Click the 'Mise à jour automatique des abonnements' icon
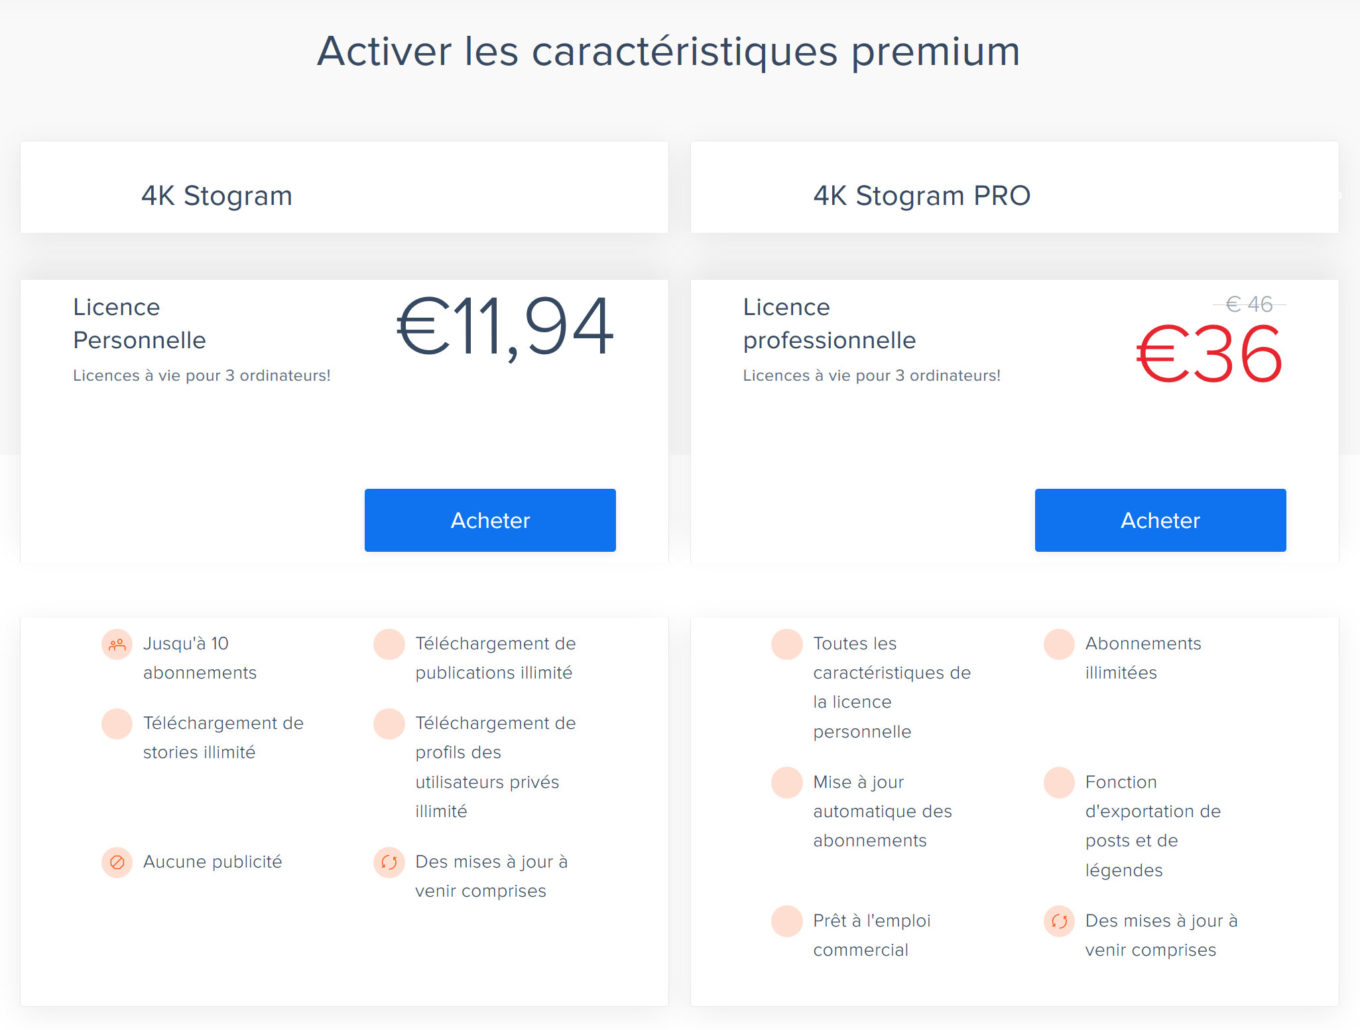The height and width of the screenshot is (1030, 1360). click(x=786, y=782)
